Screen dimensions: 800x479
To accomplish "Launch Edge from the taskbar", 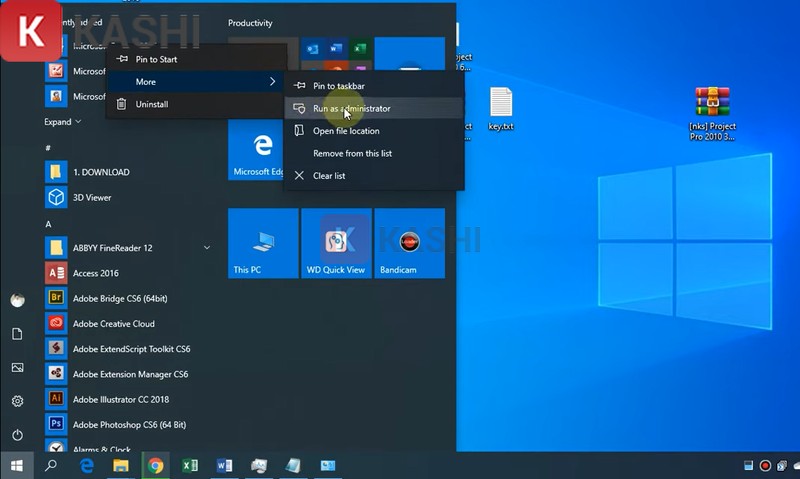I will coord(87,465).
